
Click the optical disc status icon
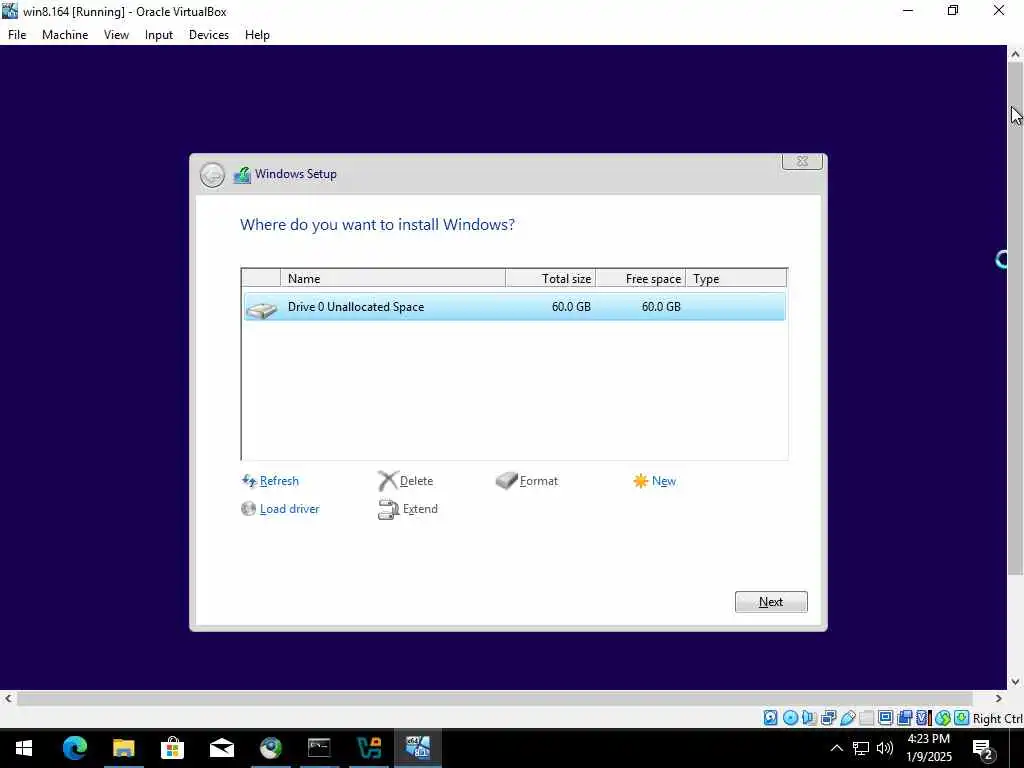[x=790, y=718]
